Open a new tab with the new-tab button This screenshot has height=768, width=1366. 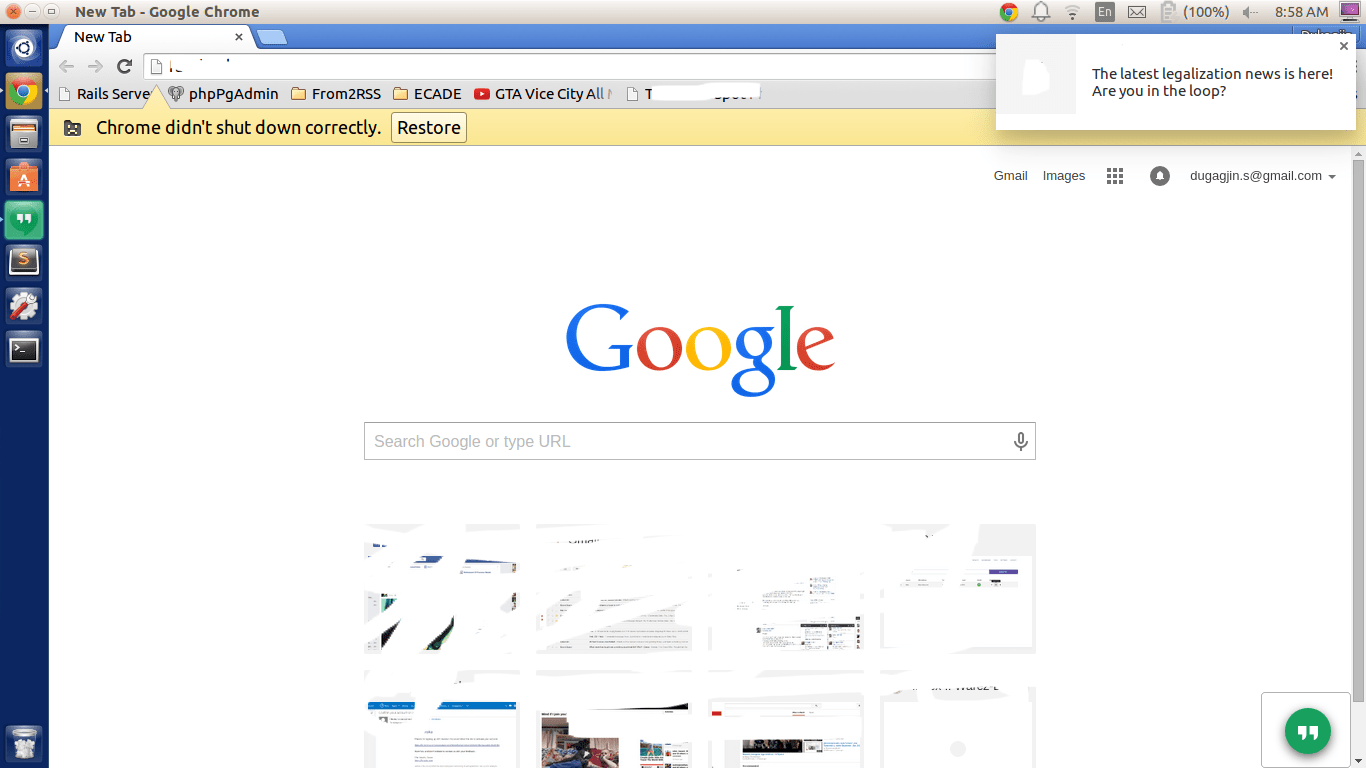tap(271, 38)
